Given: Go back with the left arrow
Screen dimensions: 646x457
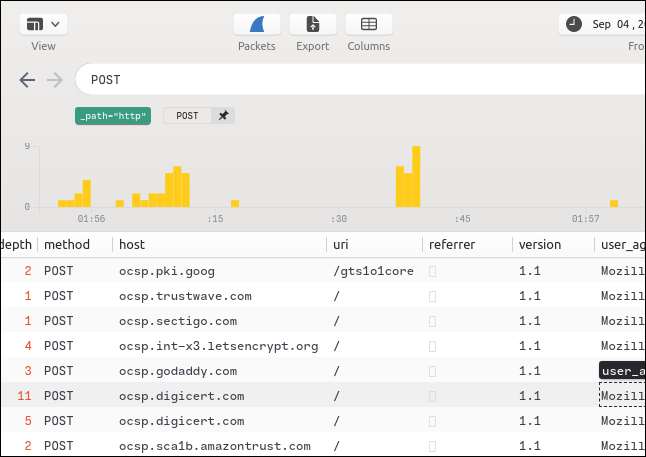Looking at the screenshot, I should (x=27, y=80).
